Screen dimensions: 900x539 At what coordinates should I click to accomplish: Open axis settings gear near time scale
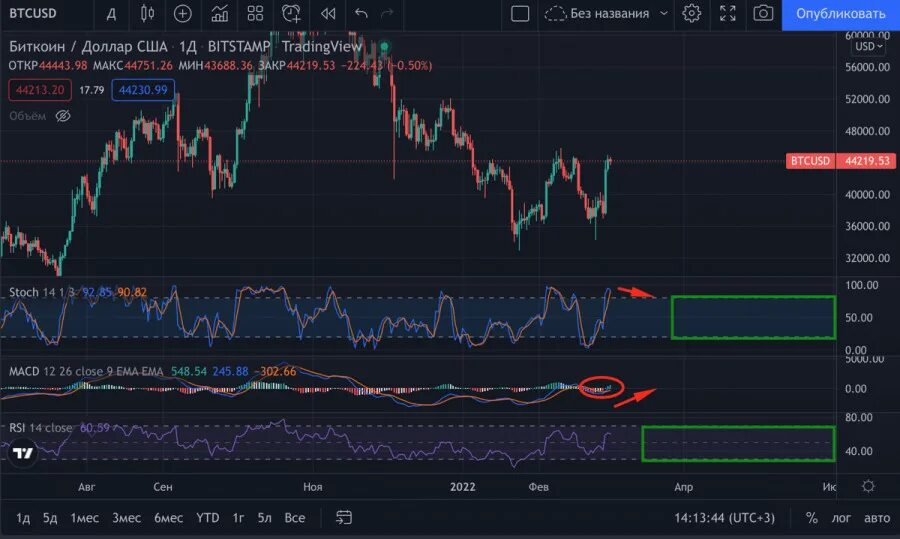(x=868, y=486)
